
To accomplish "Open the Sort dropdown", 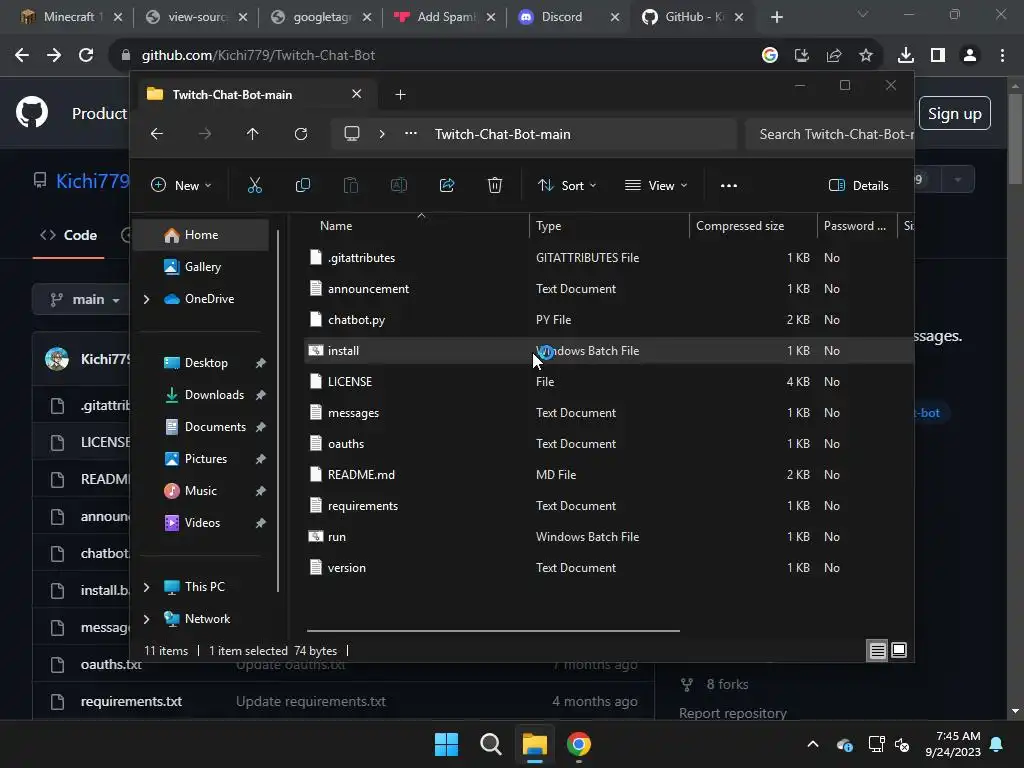I will point(566,185).
